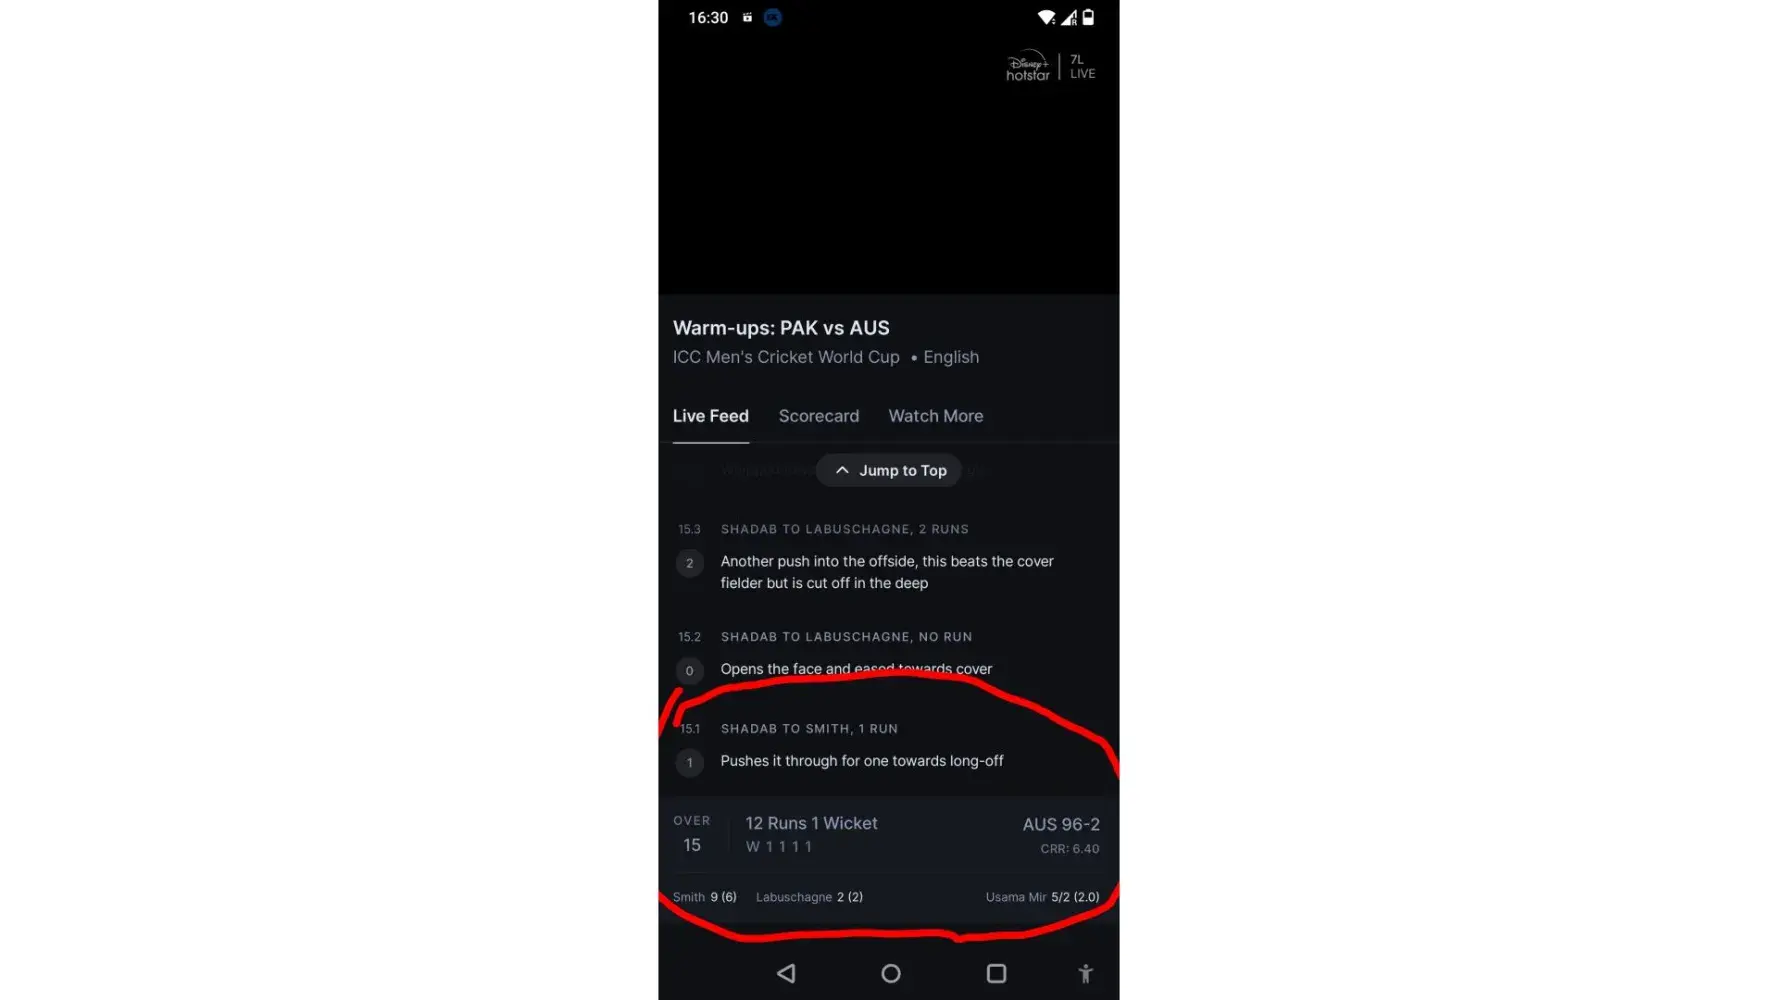This screenshot has height=1000, width=1778.
Task: Tap the AUS 96-2 score text
Action: [x=1060, y=824]
